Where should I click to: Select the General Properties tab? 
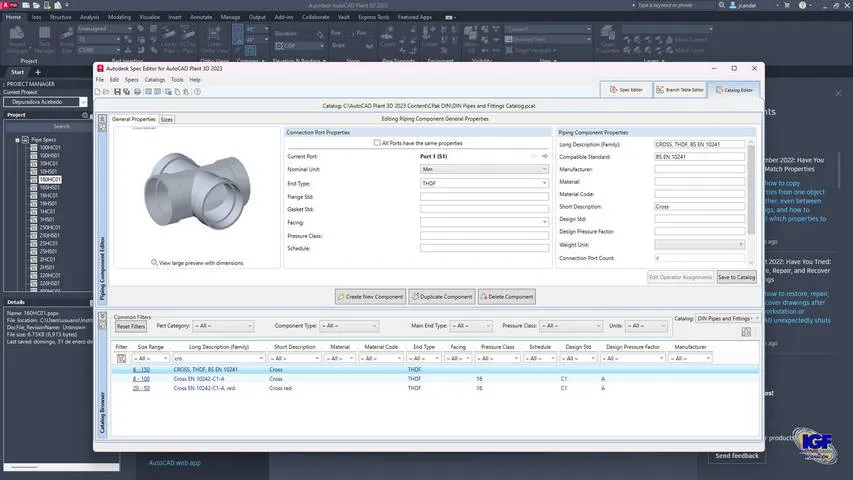click(x=134, y=119)
